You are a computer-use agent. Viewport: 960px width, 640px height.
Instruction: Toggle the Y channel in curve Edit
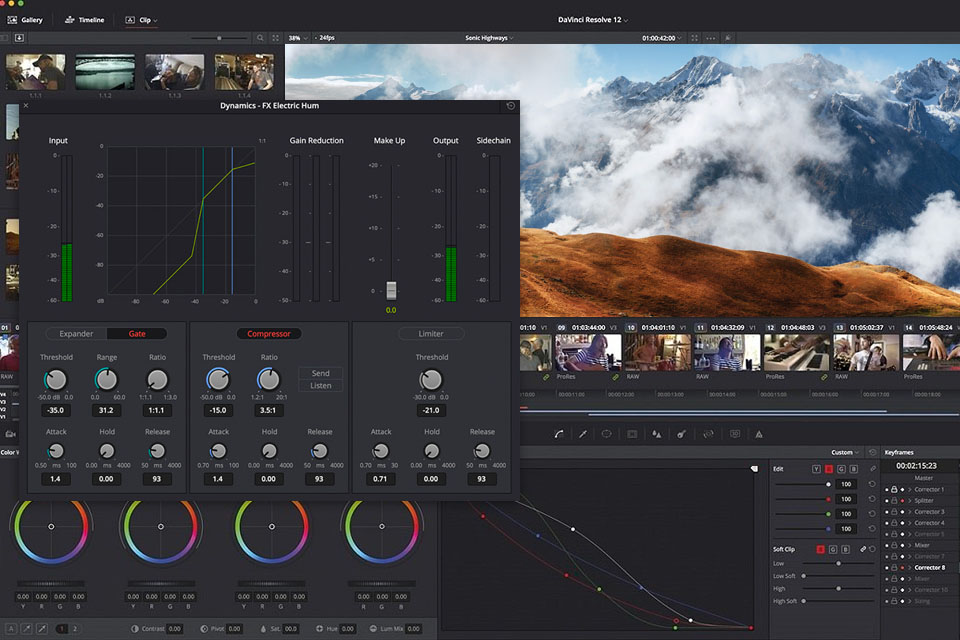(816, 469)
